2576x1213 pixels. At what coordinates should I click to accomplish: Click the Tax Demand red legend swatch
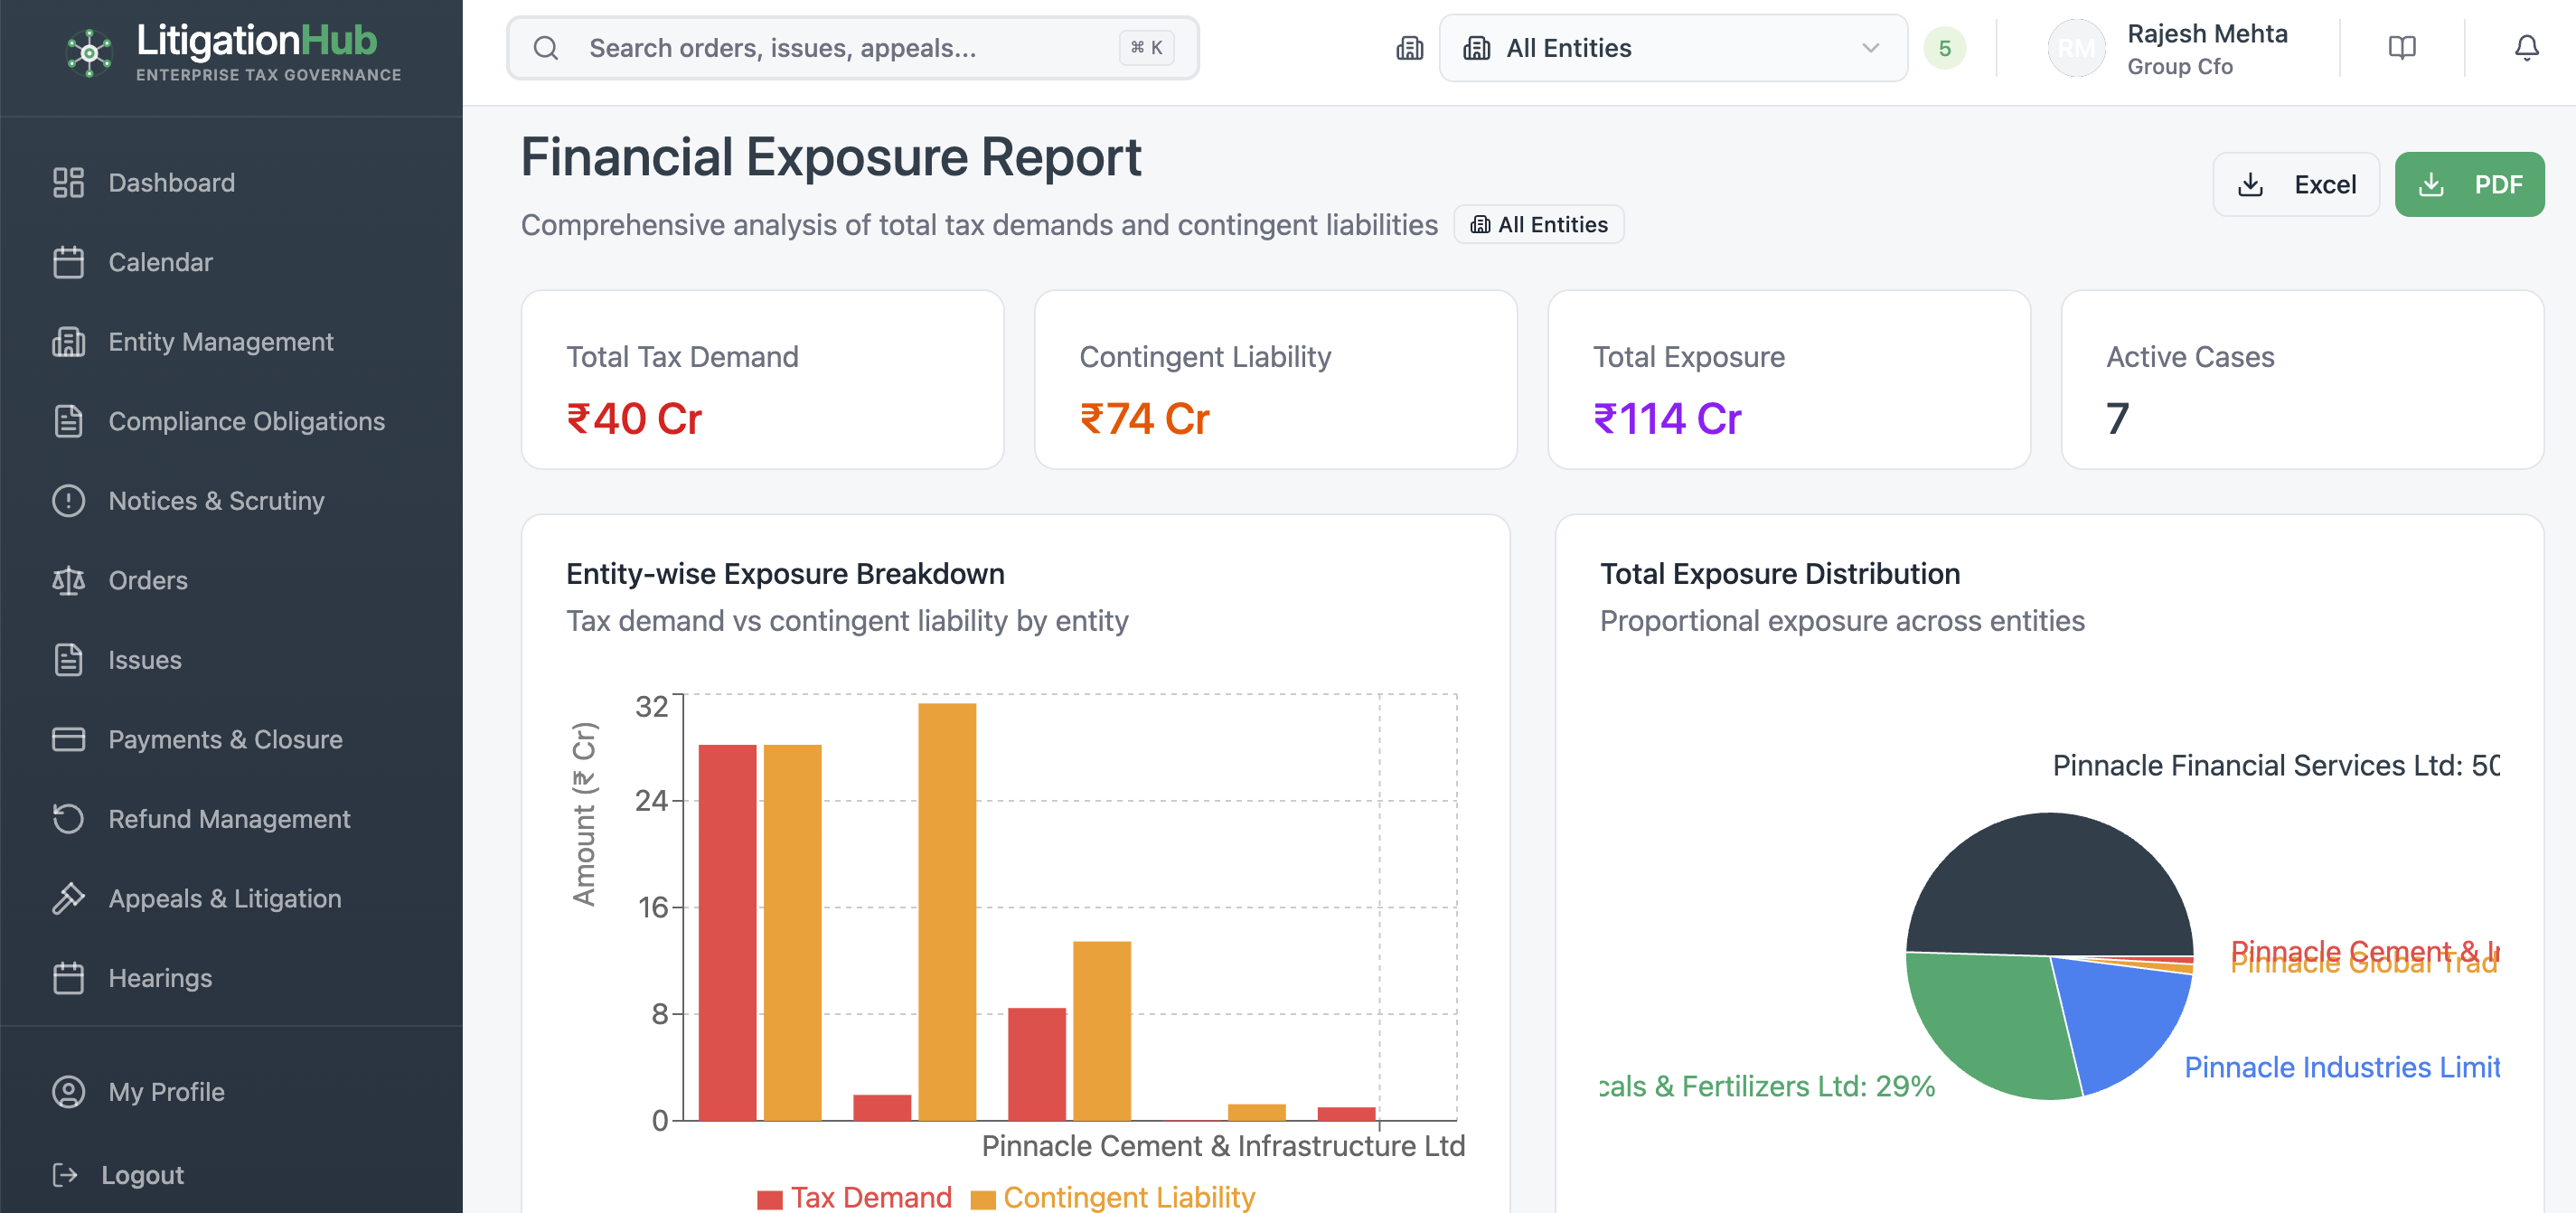click(x=770, y=1199)
